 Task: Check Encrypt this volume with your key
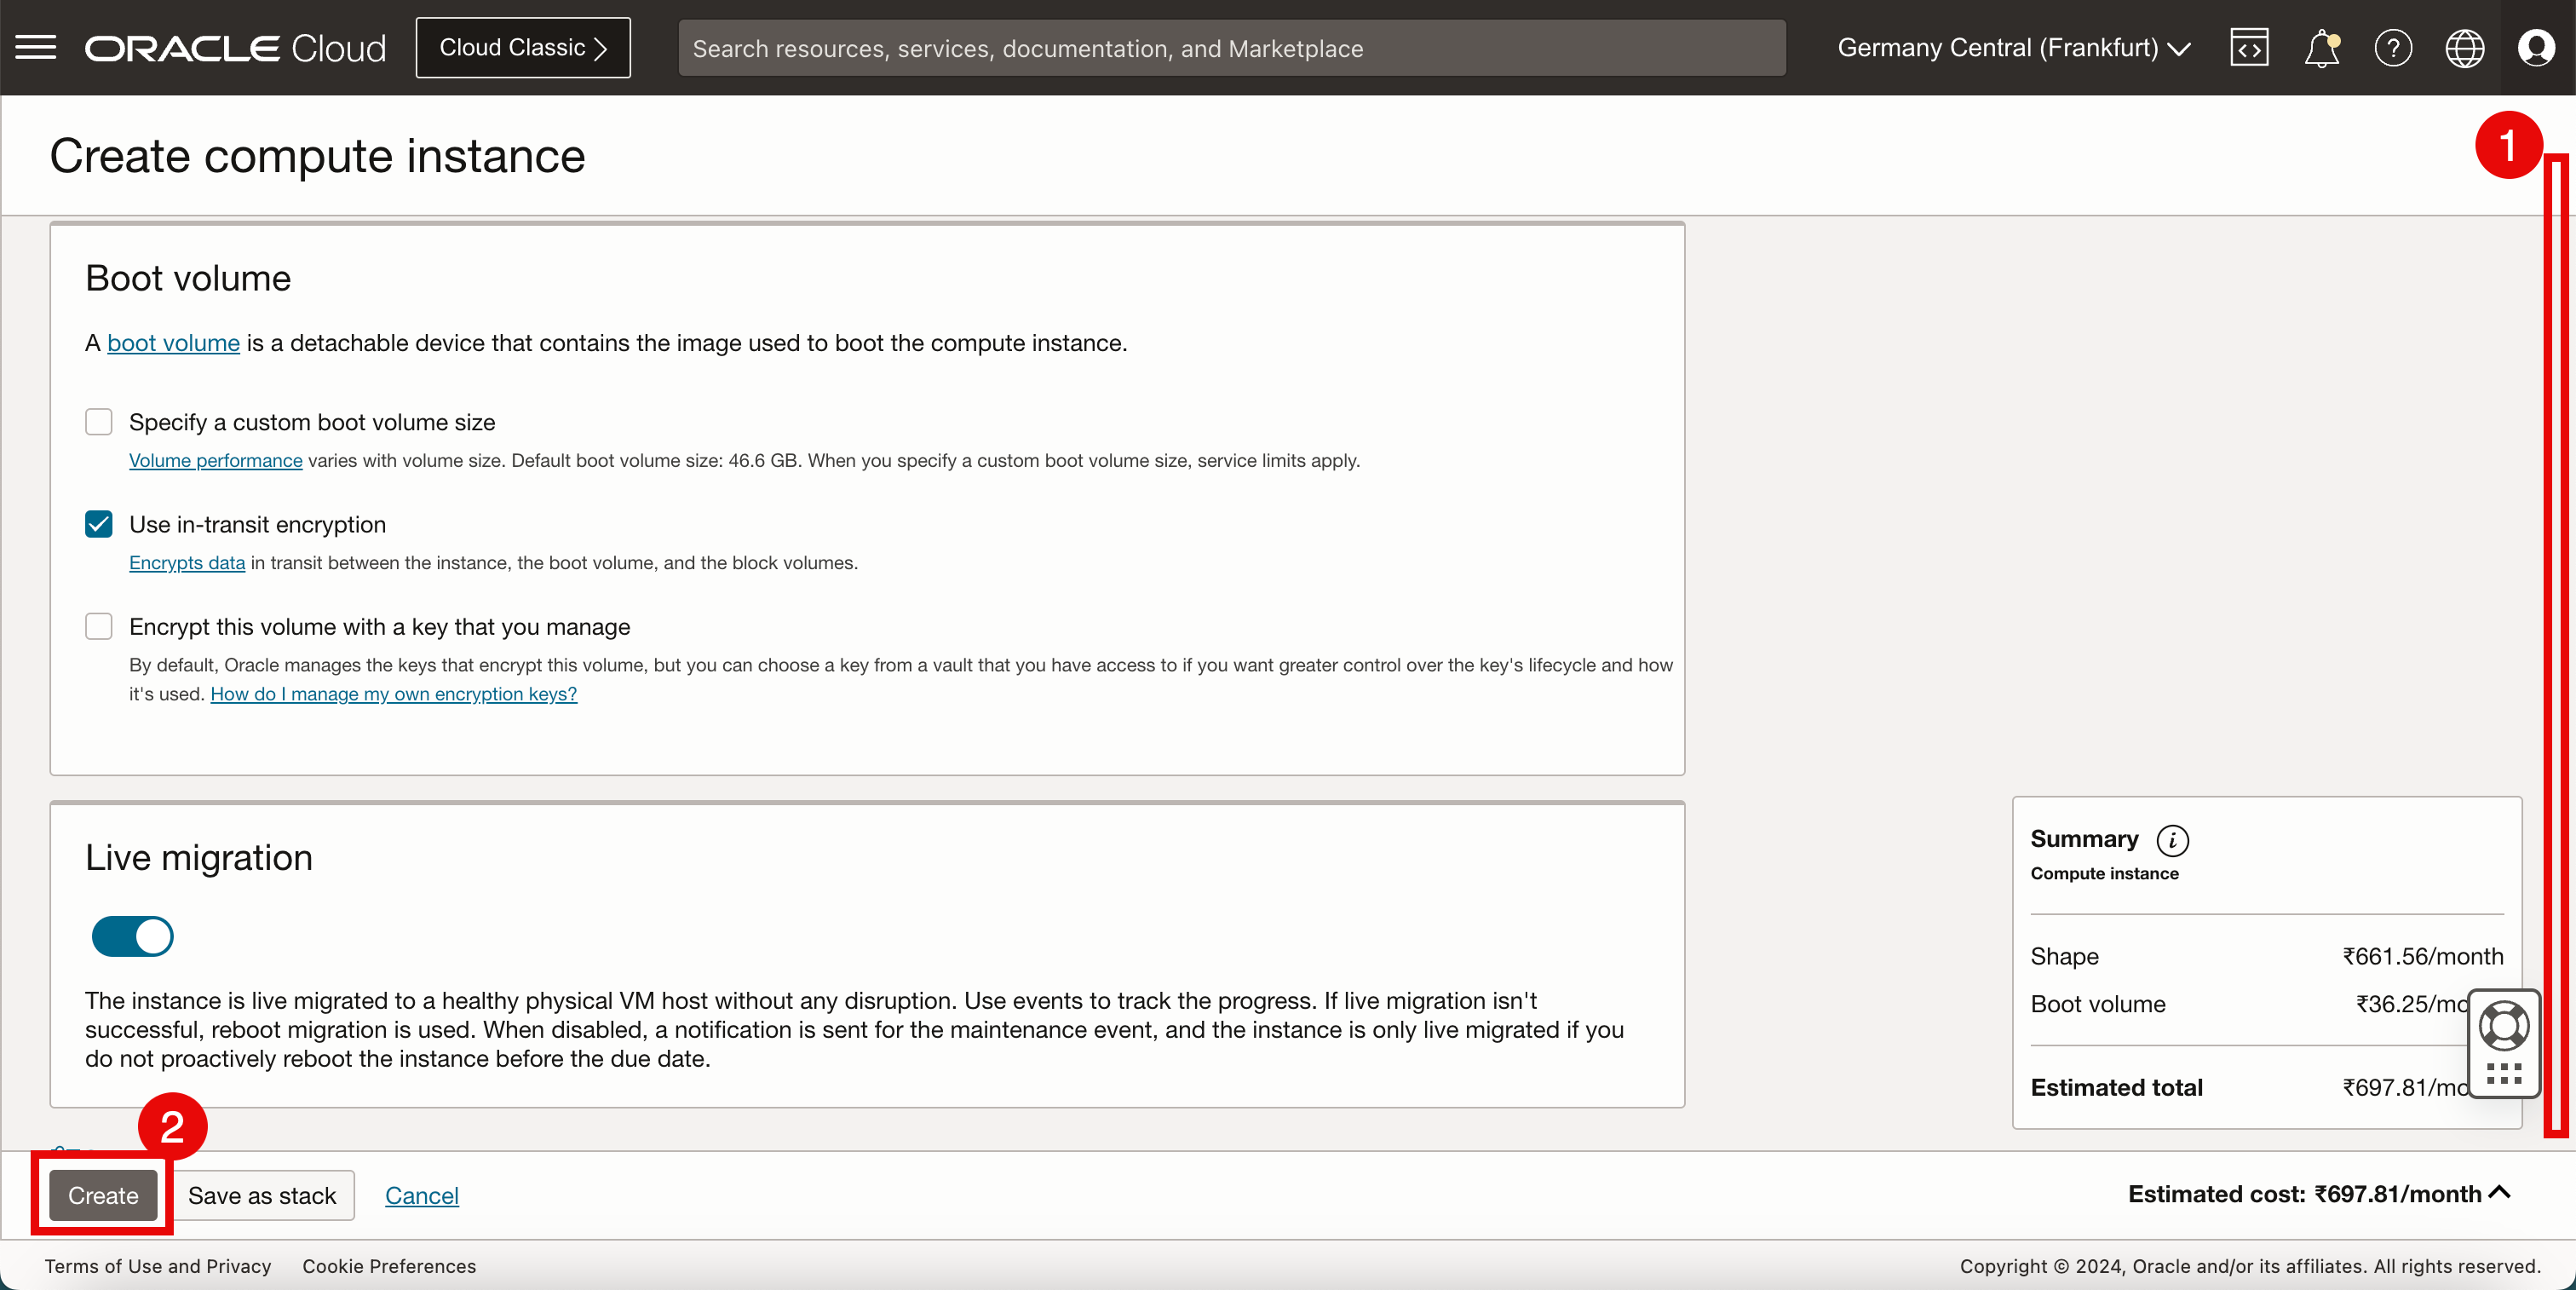point(99,626)
